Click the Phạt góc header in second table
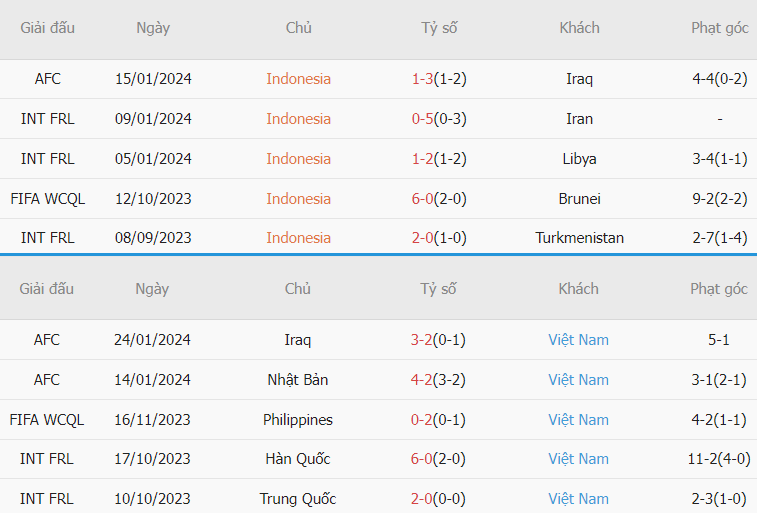 [718, 289]
